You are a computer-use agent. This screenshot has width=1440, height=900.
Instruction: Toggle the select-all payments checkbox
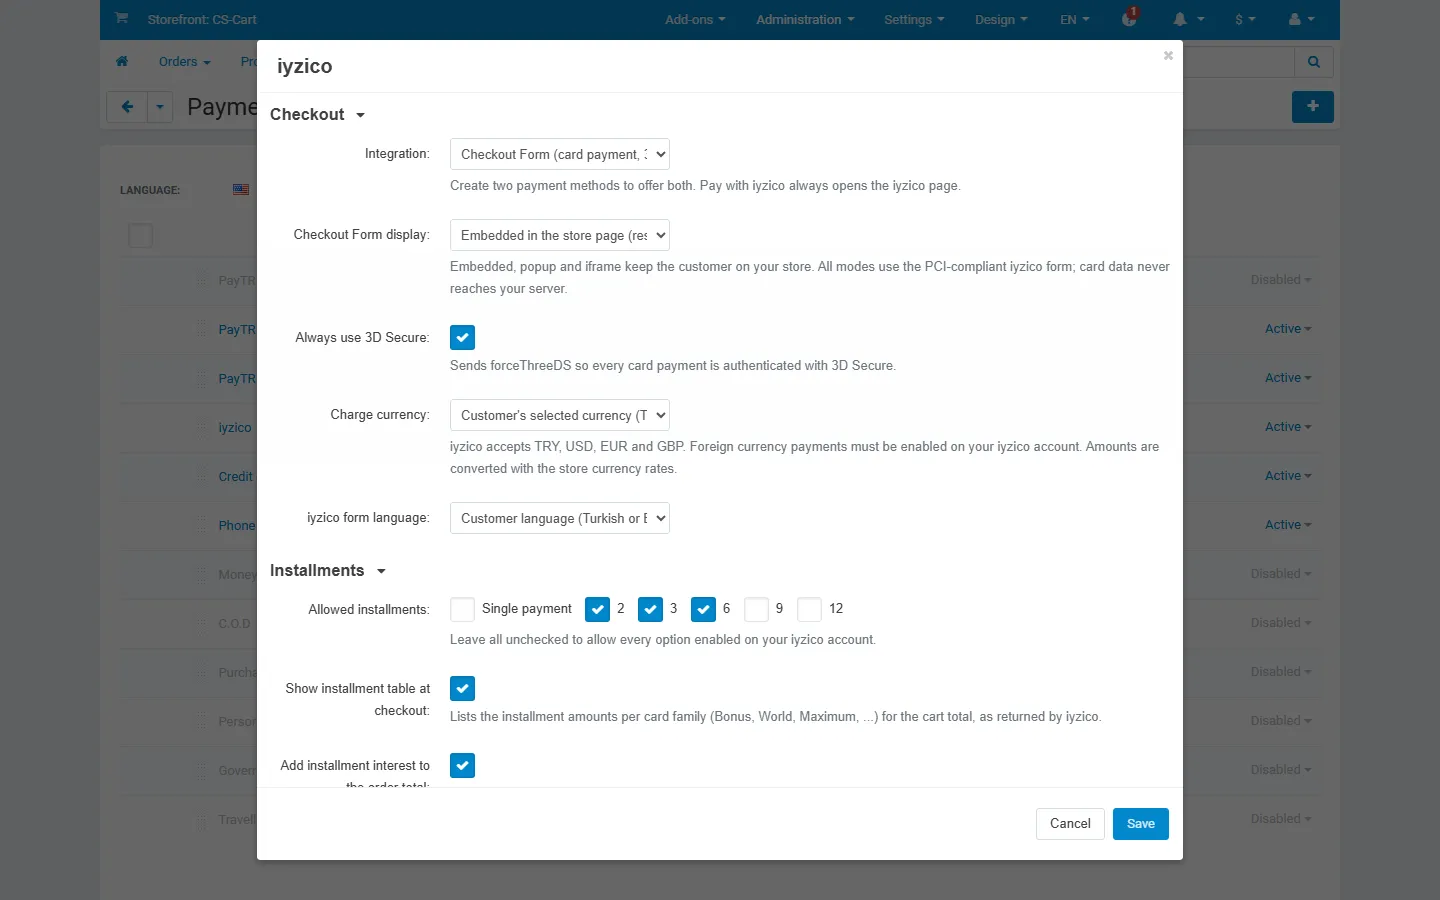tap(141, 236)
